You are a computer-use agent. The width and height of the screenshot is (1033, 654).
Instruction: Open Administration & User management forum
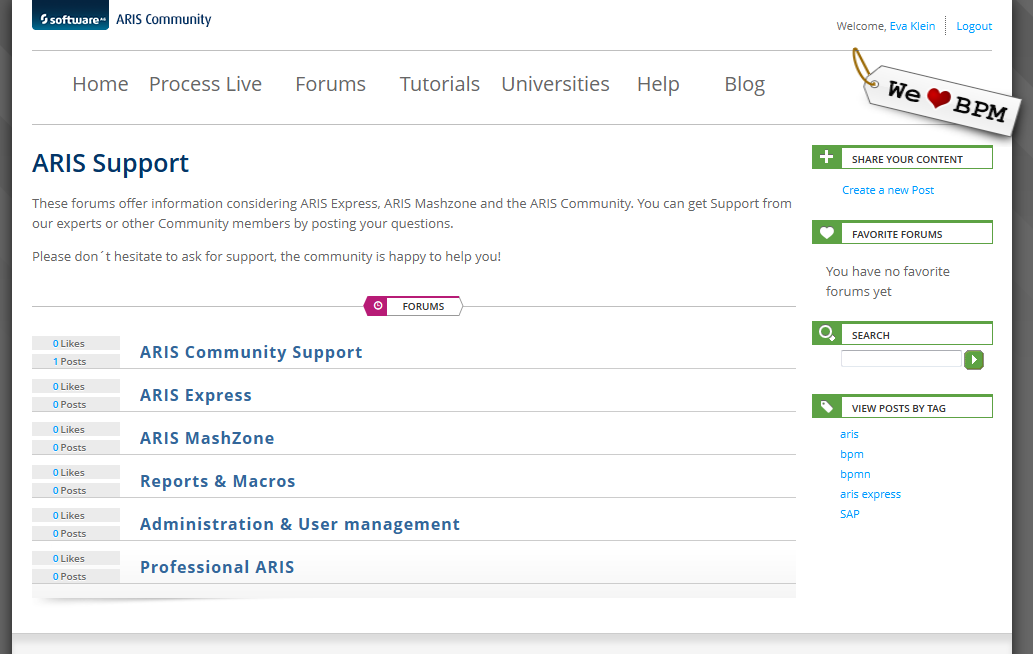click(x=300, y=524)
